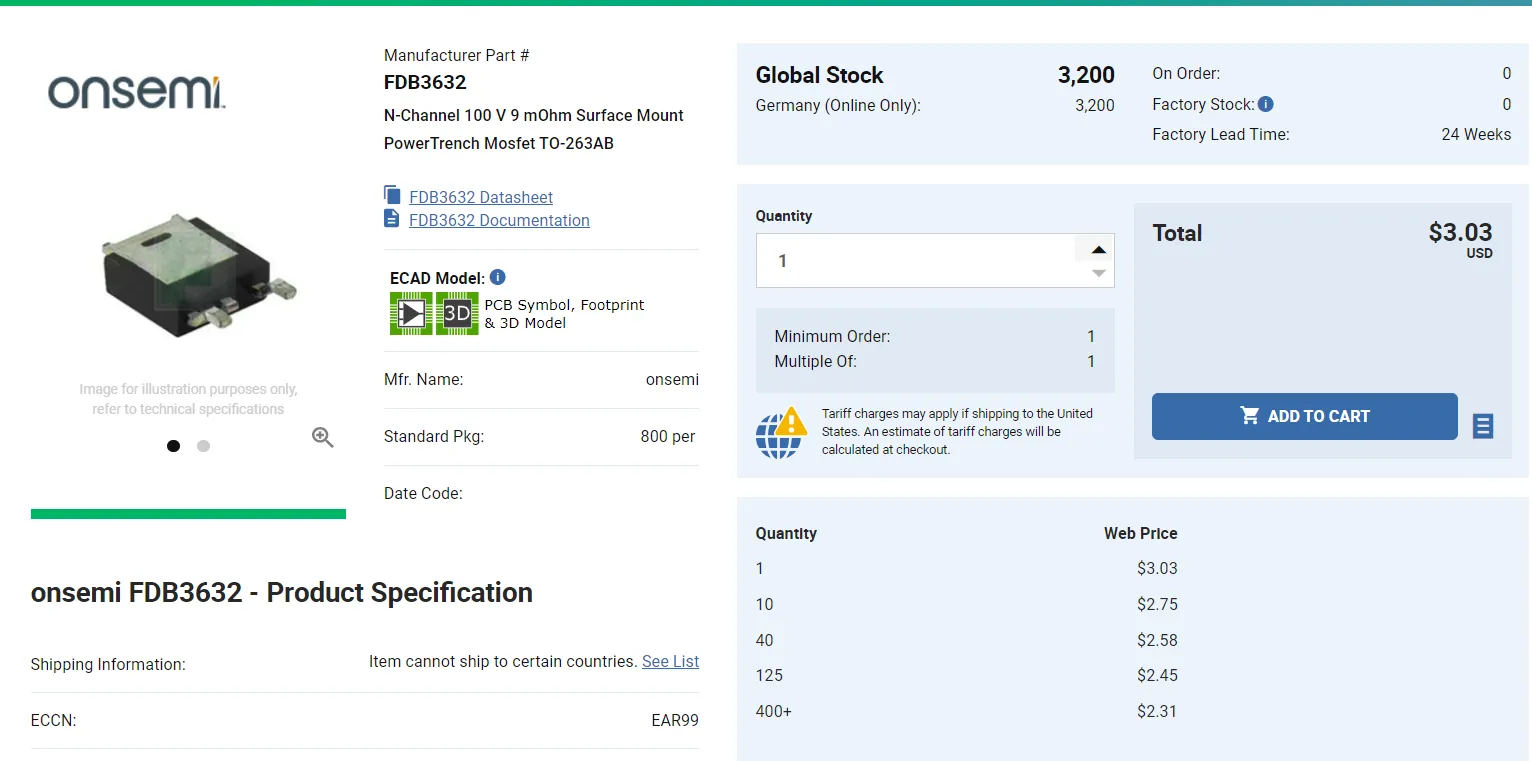Click the Minimum Order label
The width and height of the screenshot is (1532, 761).
pyautogui.click(x=832, y=336)
